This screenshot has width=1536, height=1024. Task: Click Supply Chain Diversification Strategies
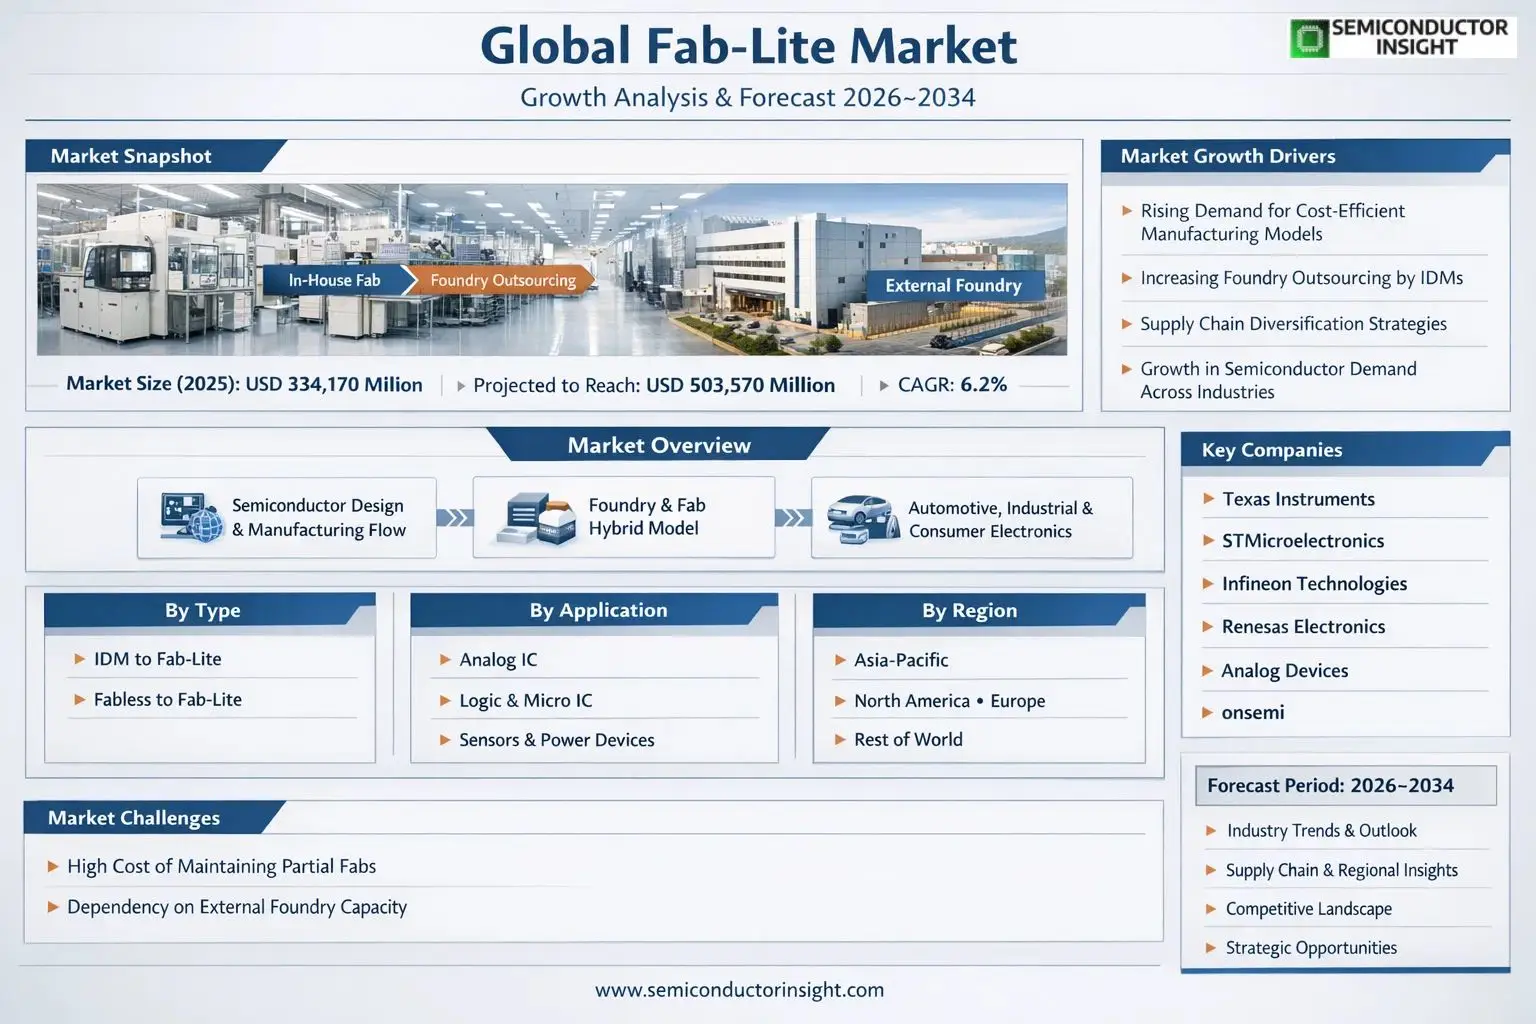[x=1293, y=324]
